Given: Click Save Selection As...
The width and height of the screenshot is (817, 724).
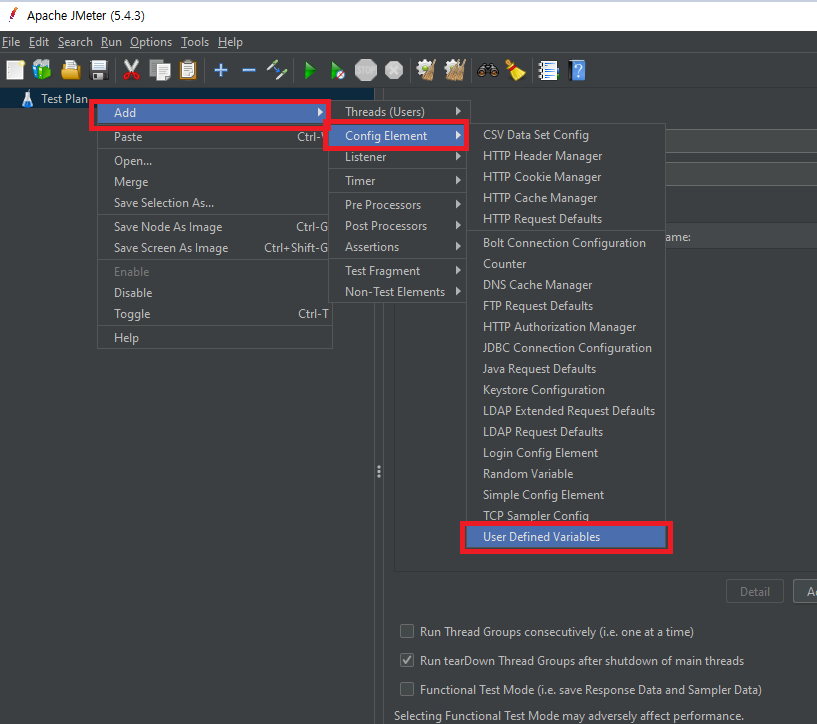Looking at the screenshot, I should point(214,203).
